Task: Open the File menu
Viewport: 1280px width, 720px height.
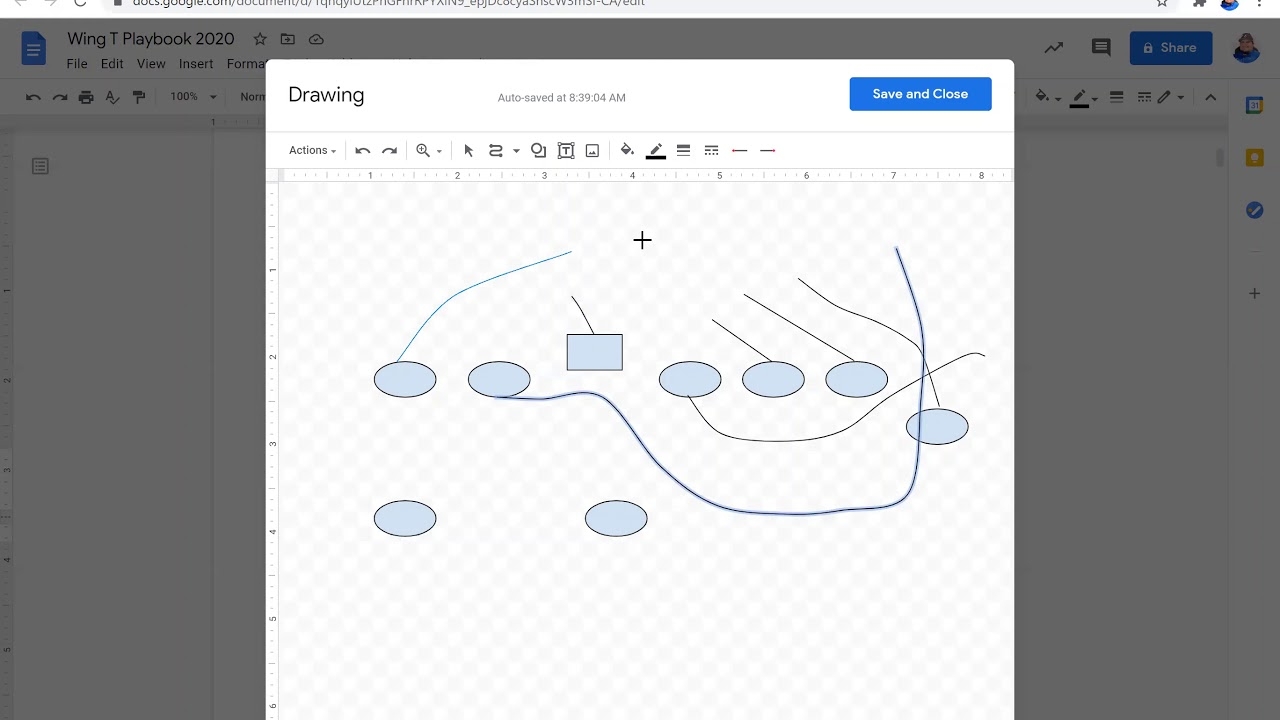Action: click(76, 63)
